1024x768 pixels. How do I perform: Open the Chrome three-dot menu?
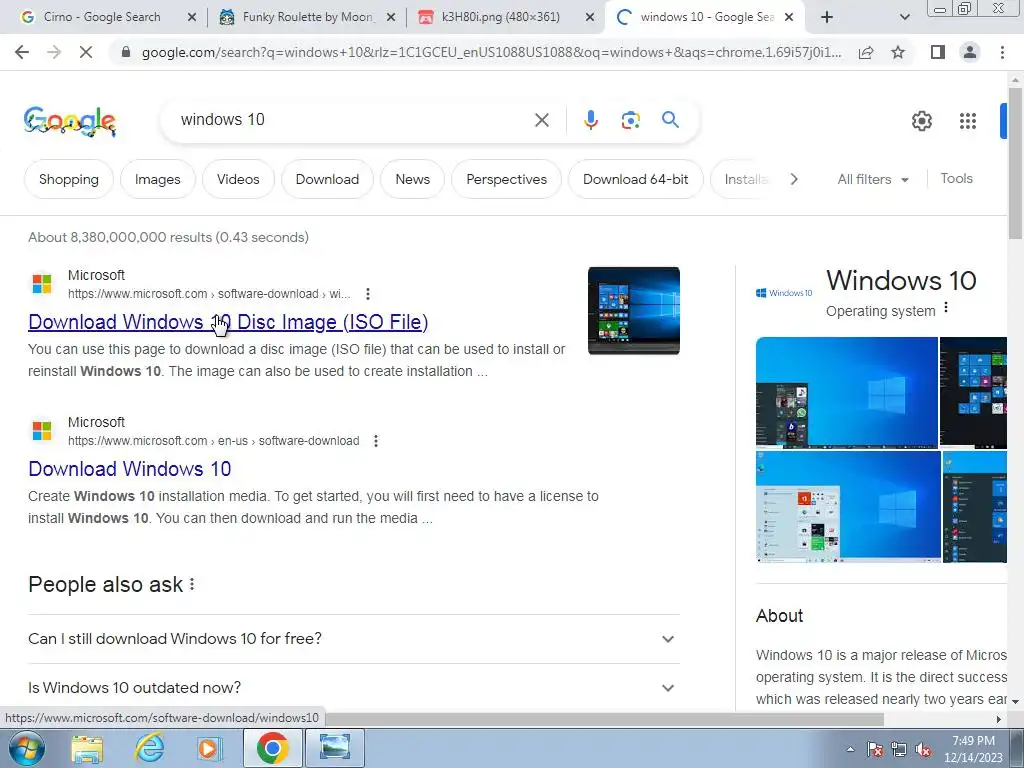(x=1002, y=52)
